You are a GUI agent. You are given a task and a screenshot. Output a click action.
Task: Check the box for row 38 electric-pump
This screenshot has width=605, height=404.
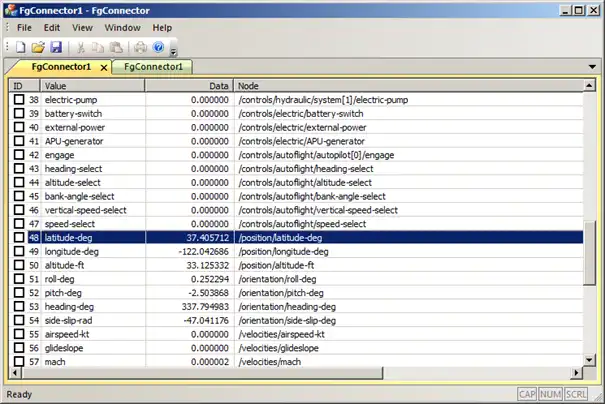(x=19, y=100)
